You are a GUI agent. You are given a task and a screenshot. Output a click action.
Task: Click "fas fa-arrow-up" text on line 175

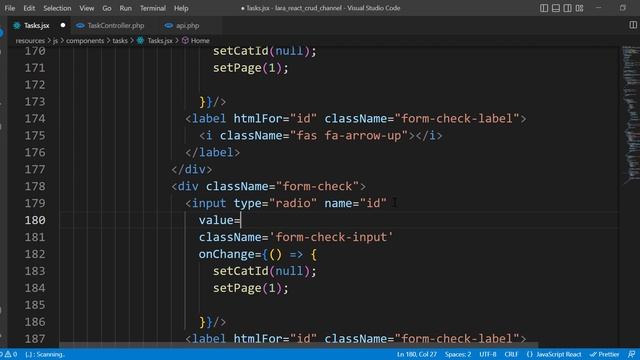coord(349,136)
